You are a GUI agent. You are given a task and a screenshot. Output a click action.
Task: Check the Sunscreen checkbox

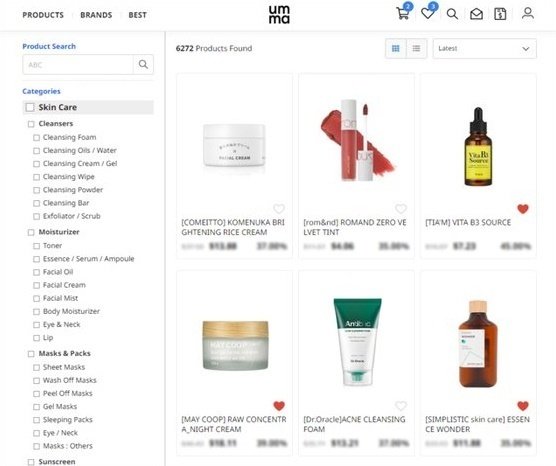point(31,462)
